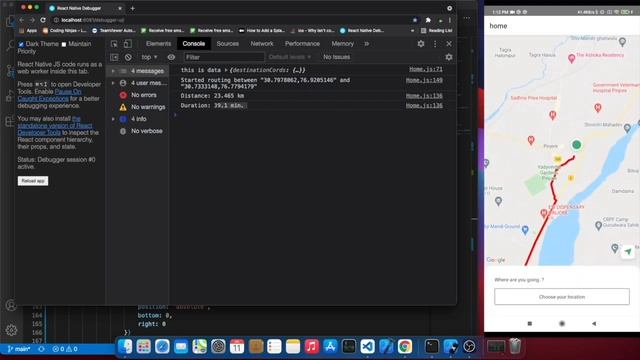Viewport: 640px width, 360px height.
Task: Open VS Code manage gear icon
Action: [x=11, y=330]
